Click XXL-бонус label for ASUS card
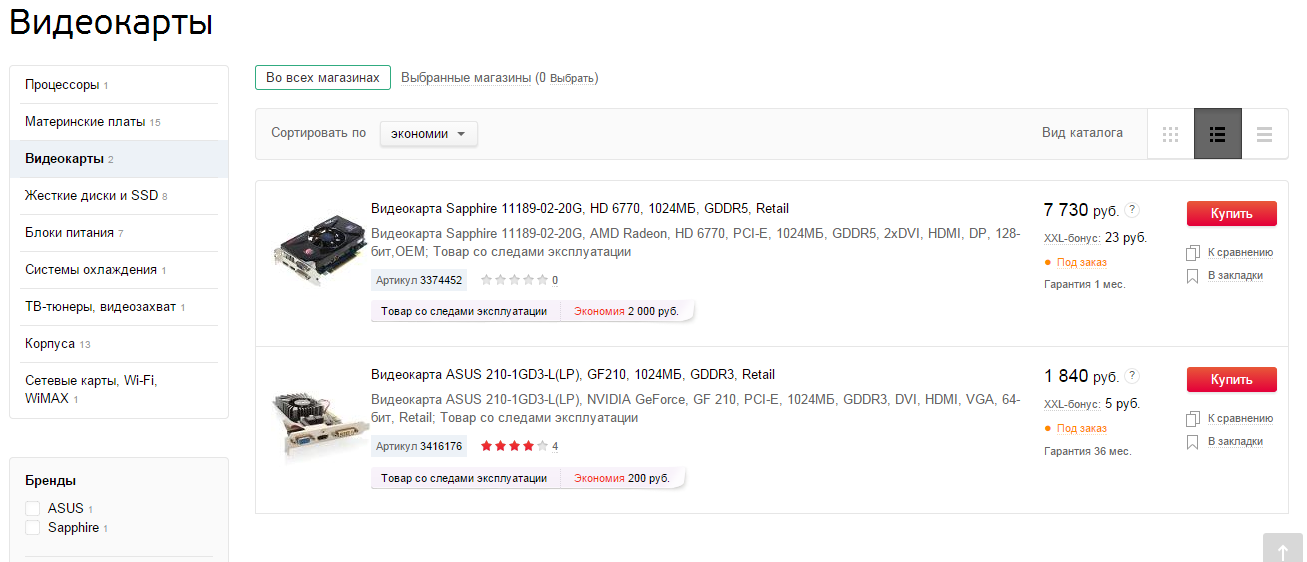This screenshot has height=562, width=1307. [x=1072, y=405]
